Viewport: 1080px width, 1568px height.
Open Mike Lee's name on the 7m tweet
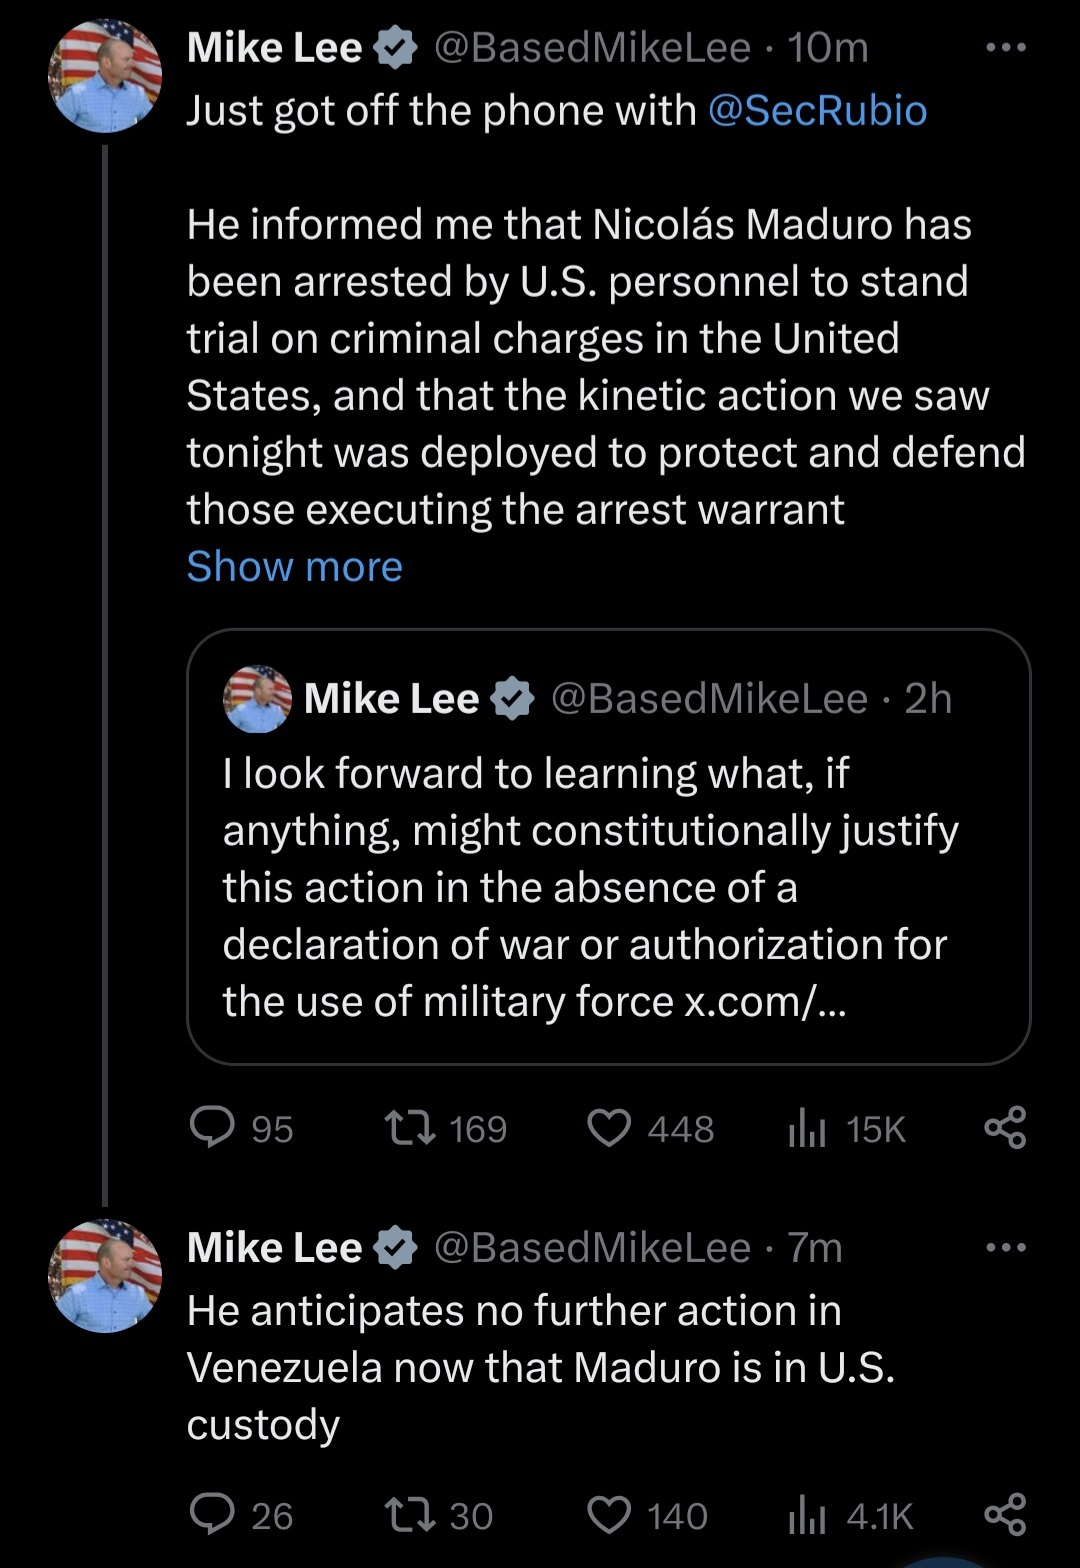tap(274, 1247)
